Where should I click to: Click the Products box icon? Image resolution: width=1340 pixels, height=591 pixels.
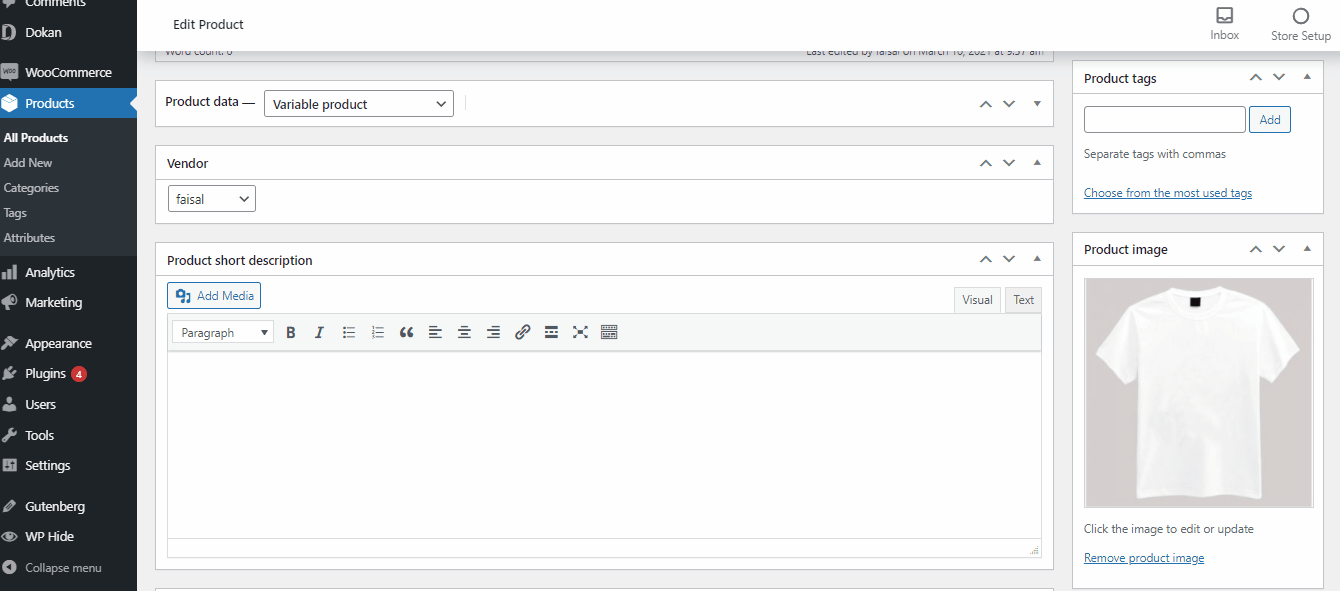(9, 103)
